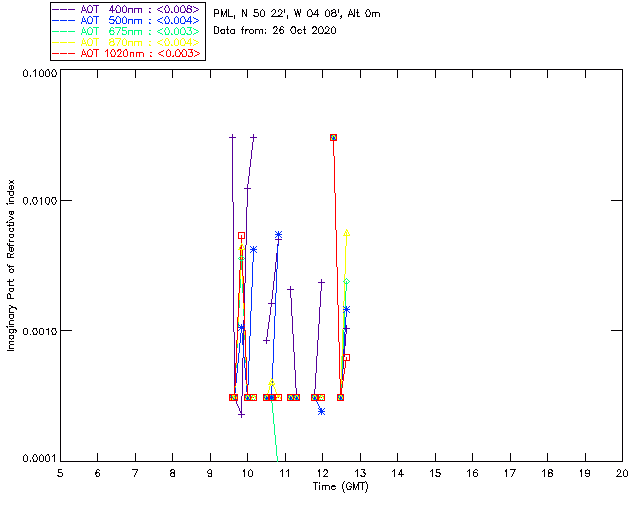Click the x-axis tick label 9
The height and width of the screenshot is (512, 640).
pyautogui.click(x=210, y=473)
